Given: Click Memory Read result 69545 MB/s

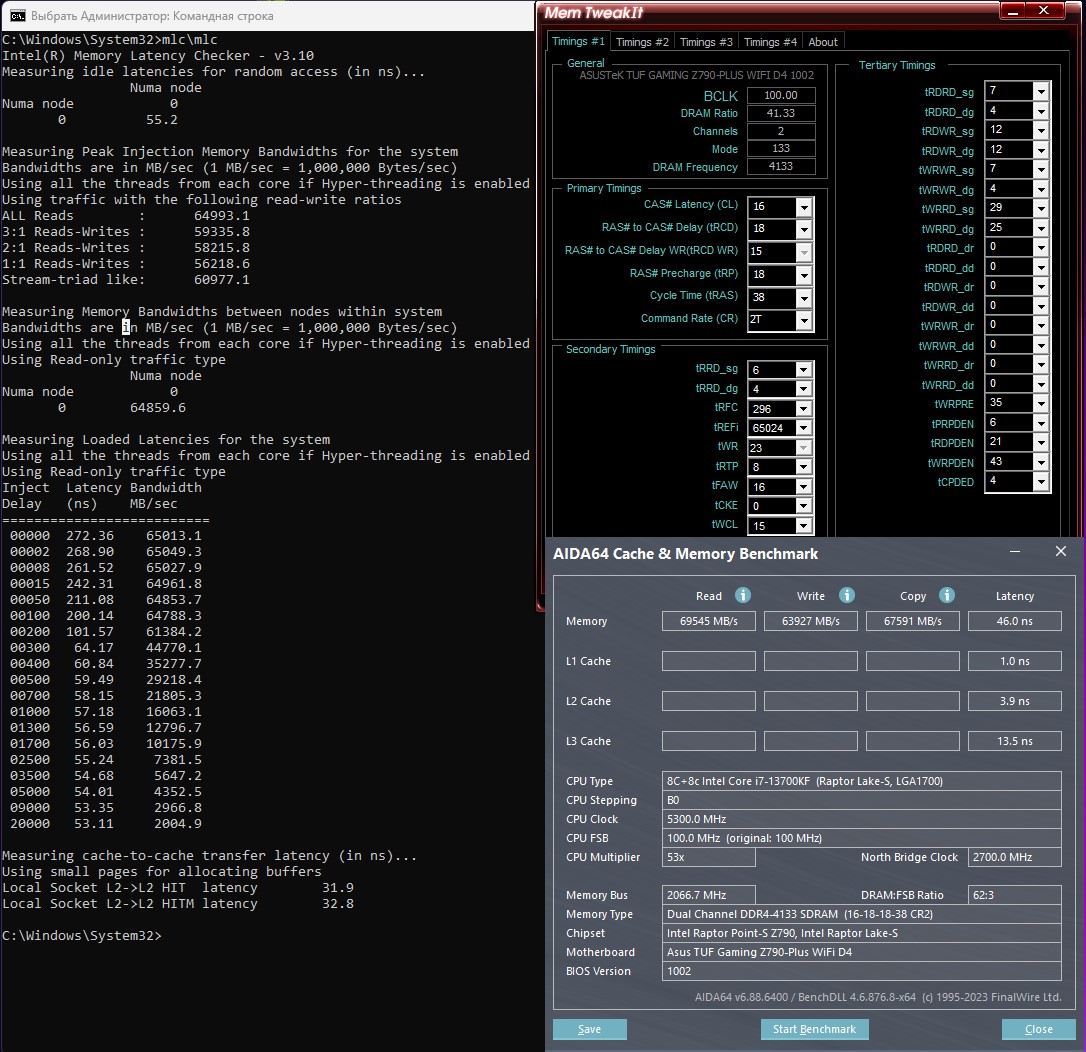Looking at the screenshot, I should click(x=709, y=621).
